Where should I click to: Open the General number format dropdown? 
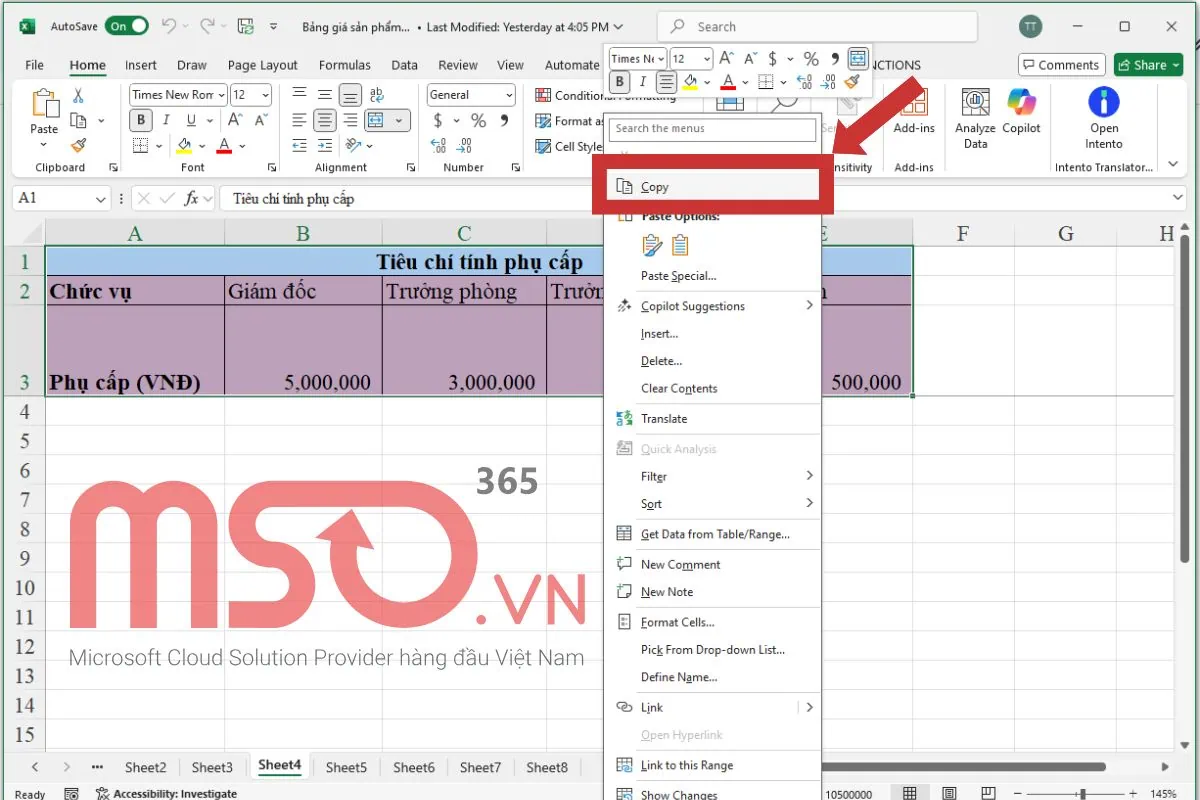coord(470,94)
